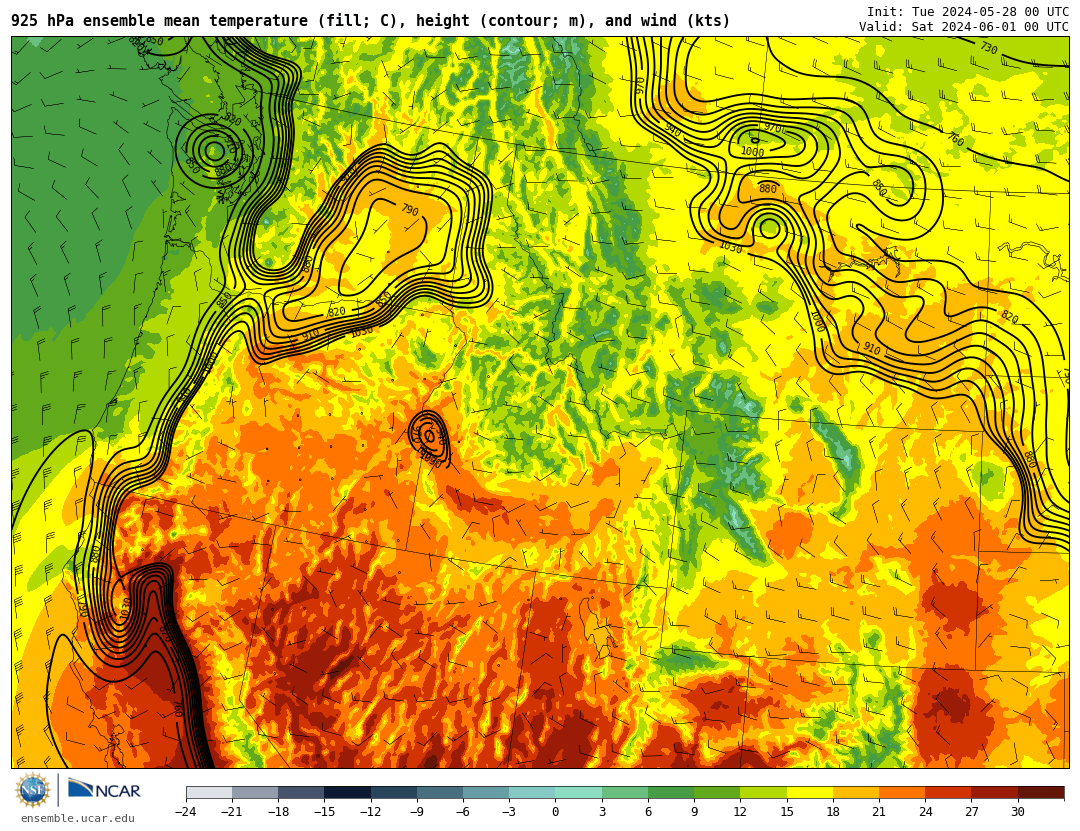Click the 12 colorbar tick label

tap(740, 812)
